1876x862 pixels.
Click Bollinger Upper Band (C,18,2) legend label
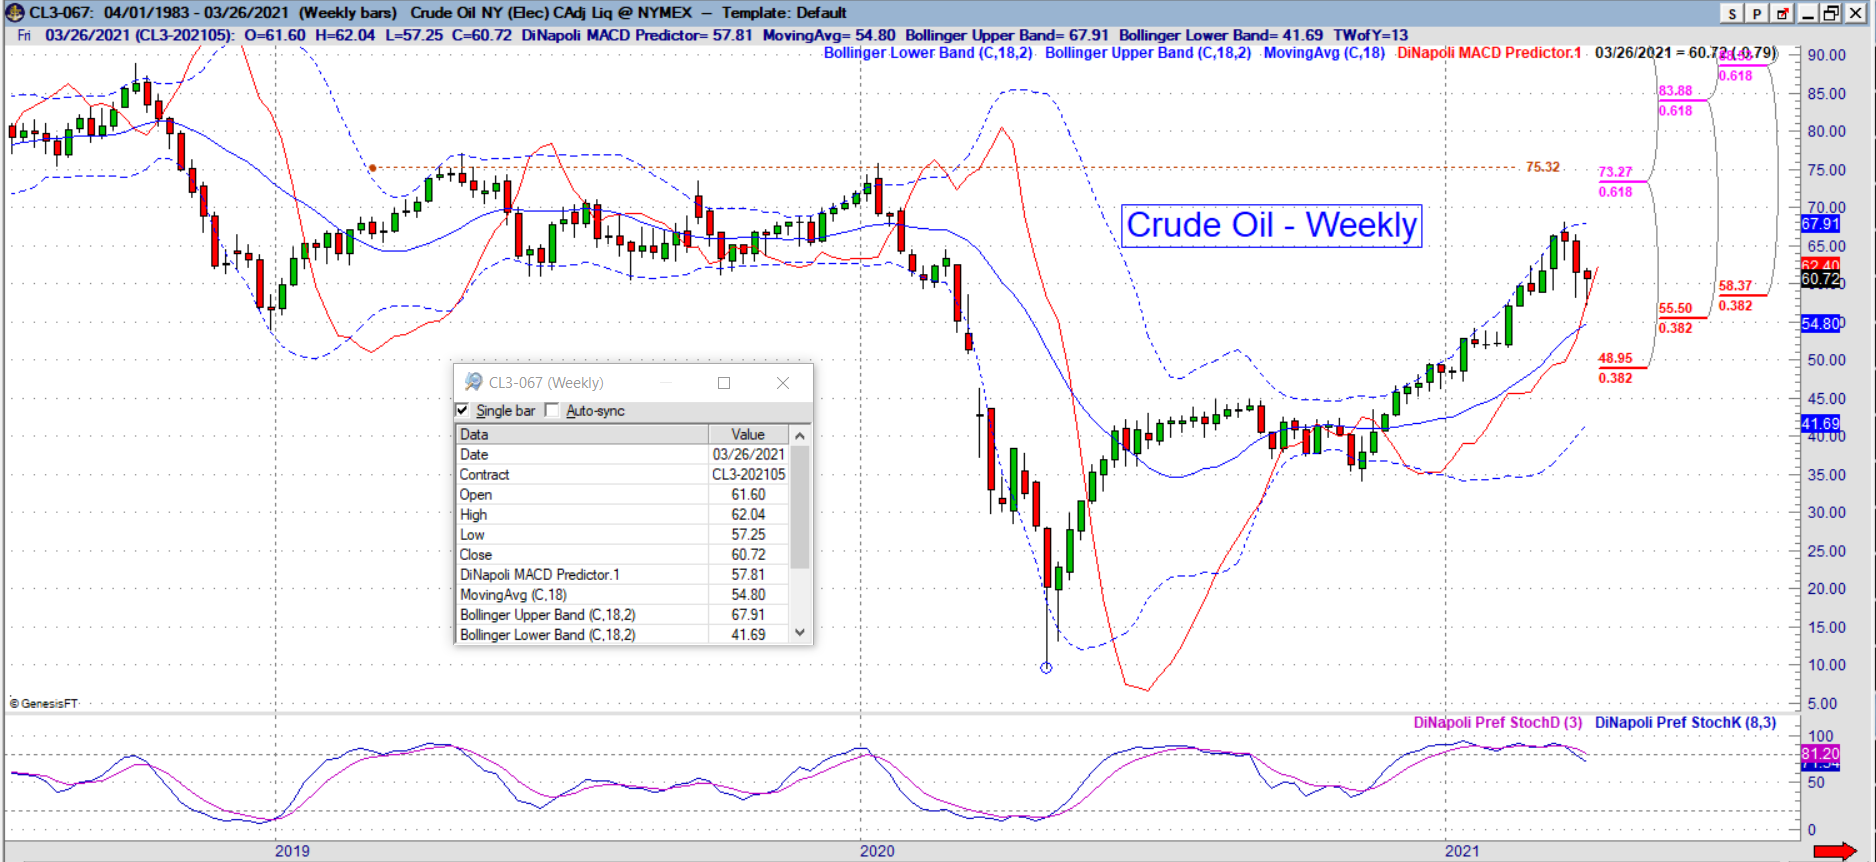[1148, 53]
